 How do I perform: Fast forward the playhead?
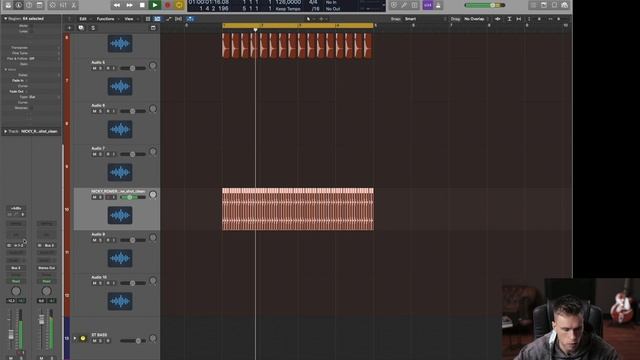(129, 5)
